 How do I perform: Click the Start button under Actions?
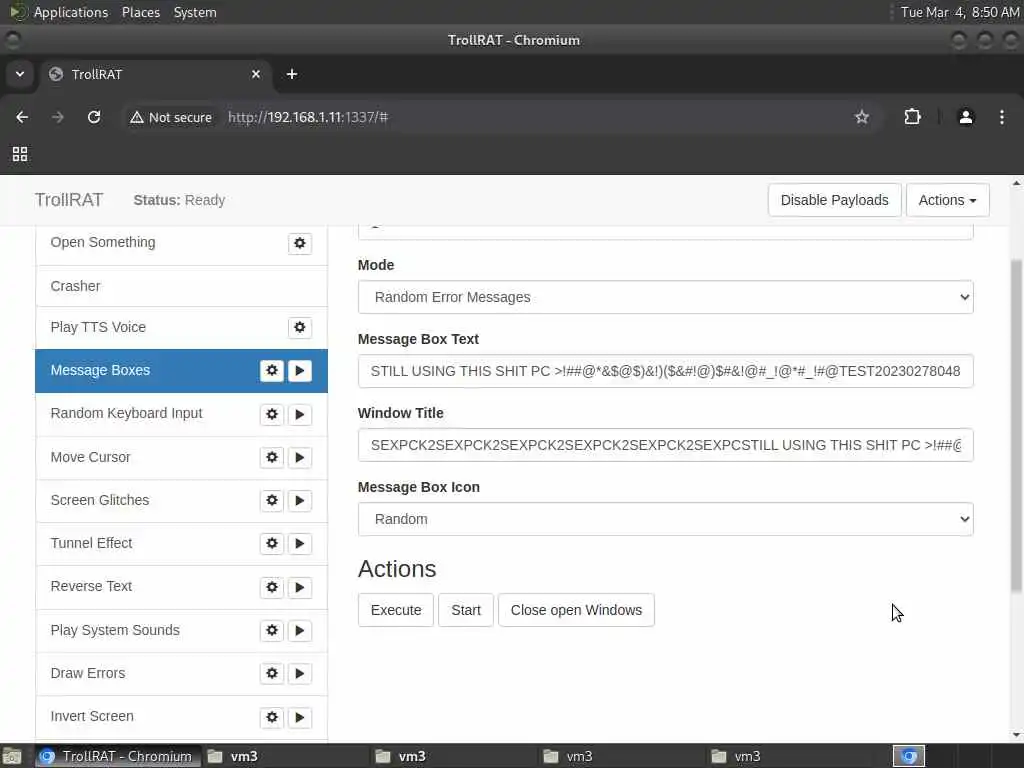(x=466, y=610)
